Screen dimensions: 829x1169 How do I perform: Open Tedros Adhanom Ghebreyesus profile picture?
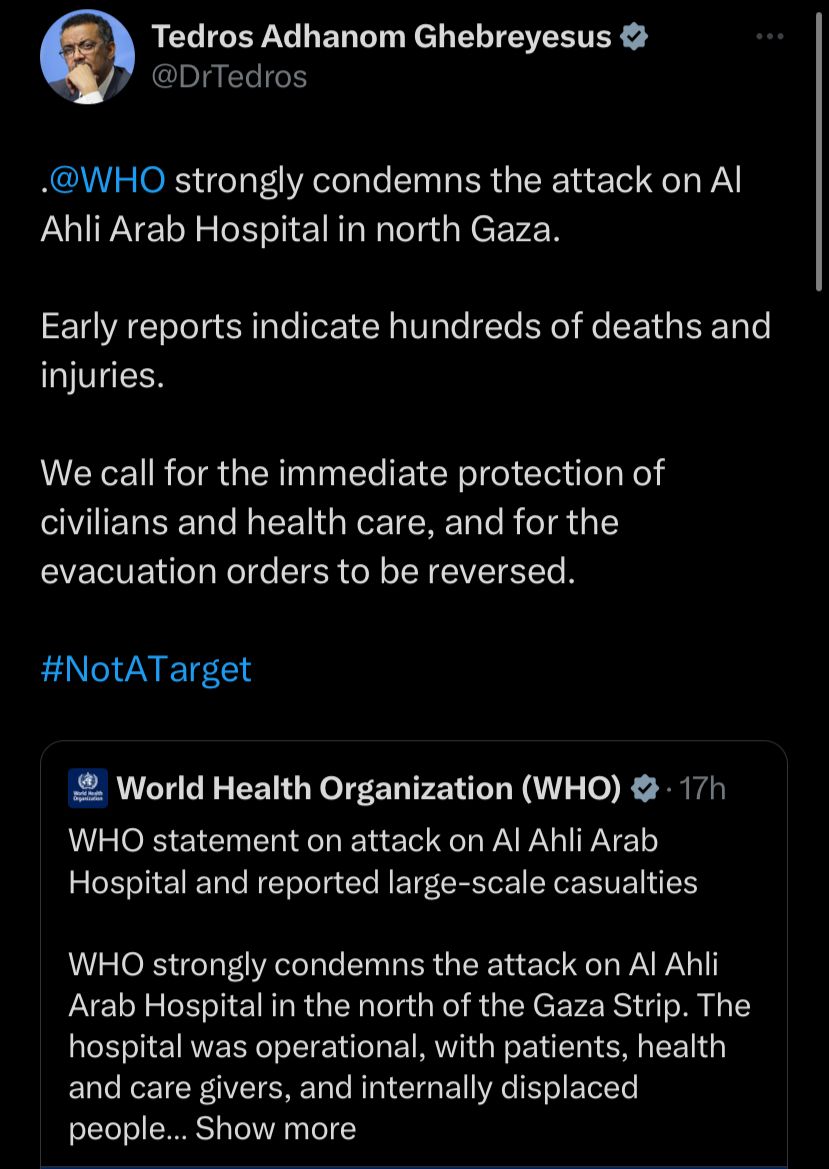tap(87, 57)
